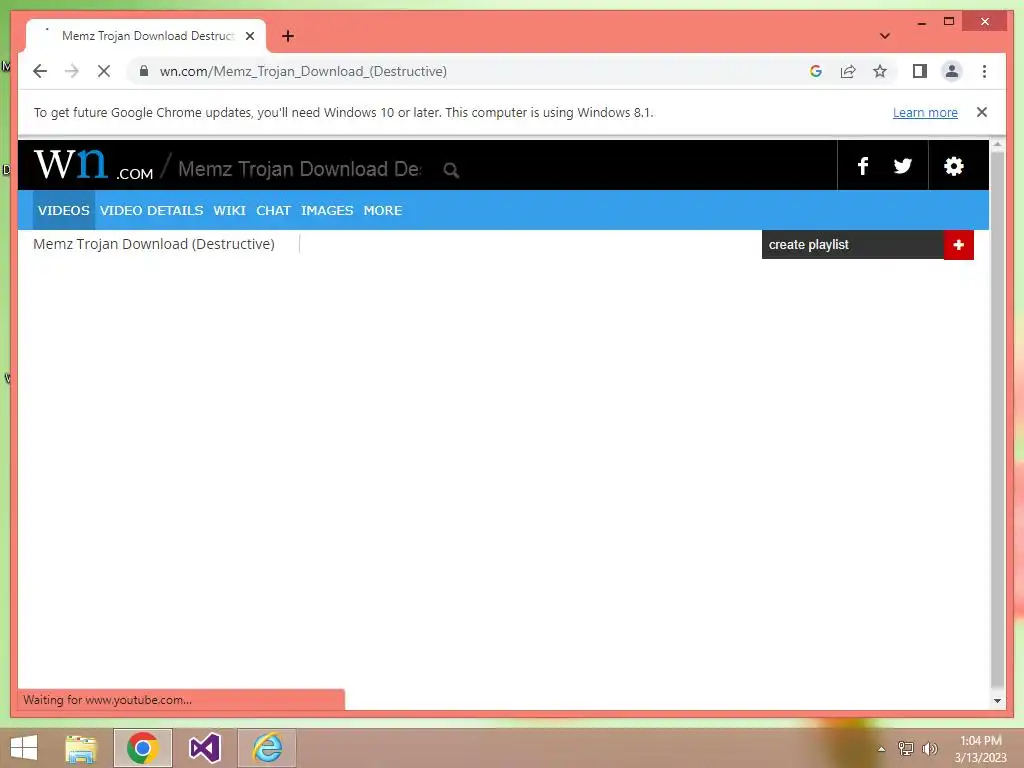Open Chrome side panel

click(920, 71)
